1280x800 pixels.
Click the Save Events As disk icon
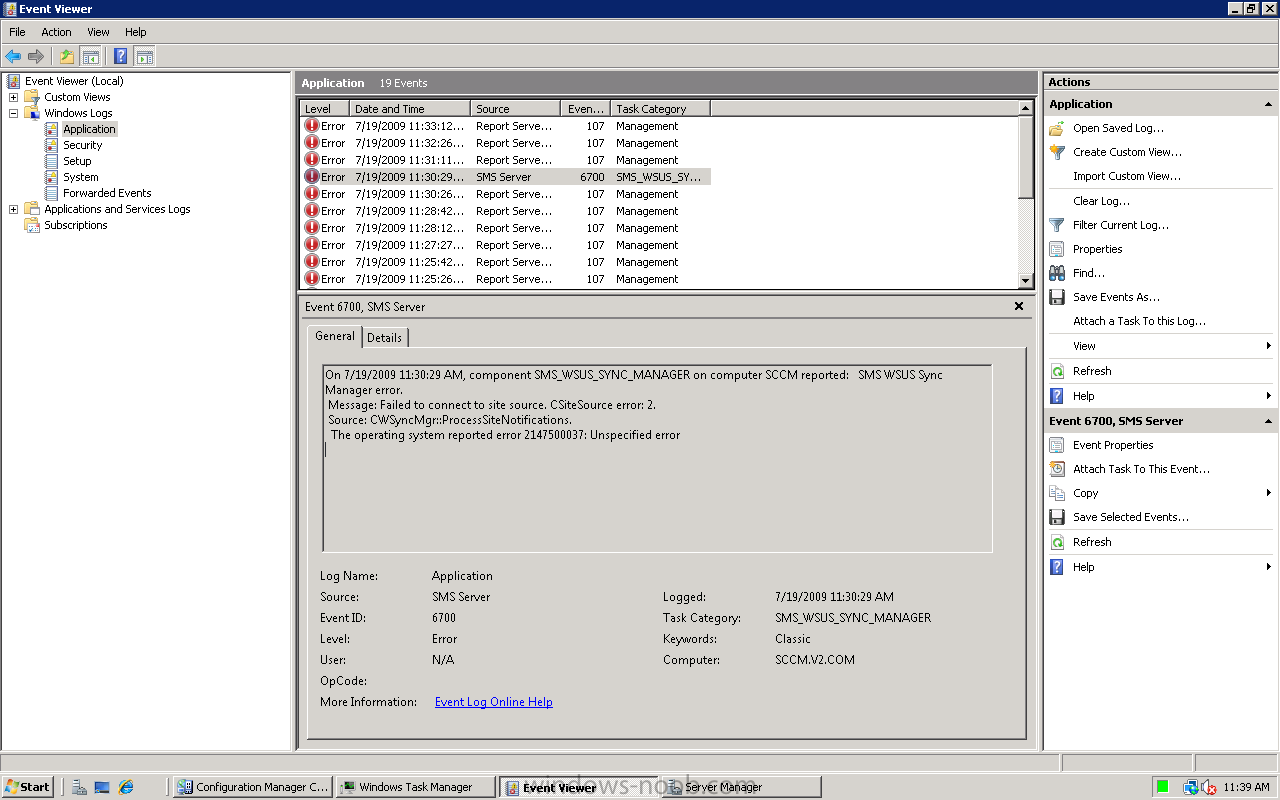click(x=1057, y=297)
